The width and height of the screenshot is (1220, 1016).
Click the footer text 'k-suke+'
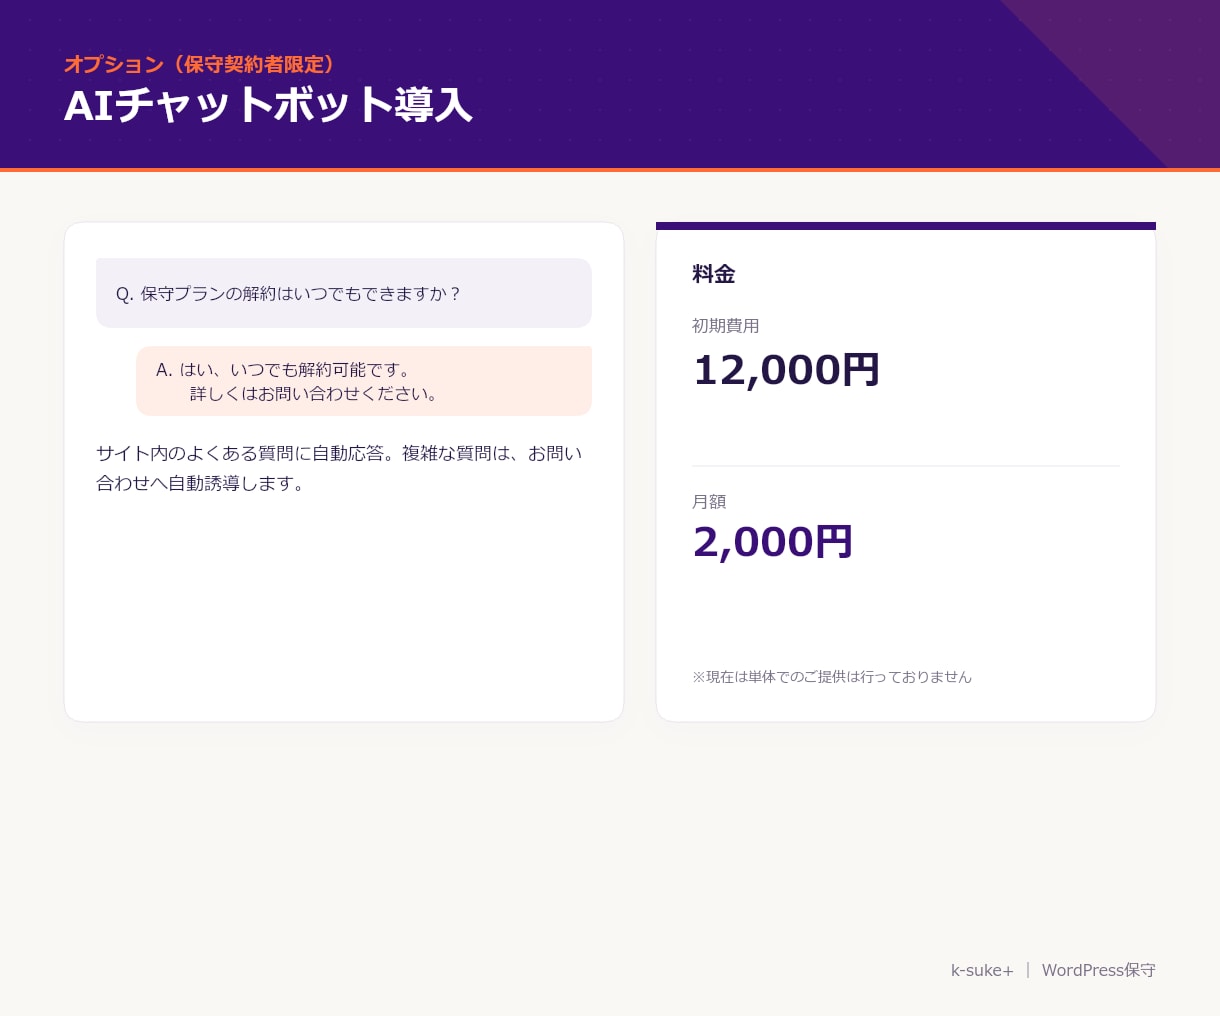982,970
